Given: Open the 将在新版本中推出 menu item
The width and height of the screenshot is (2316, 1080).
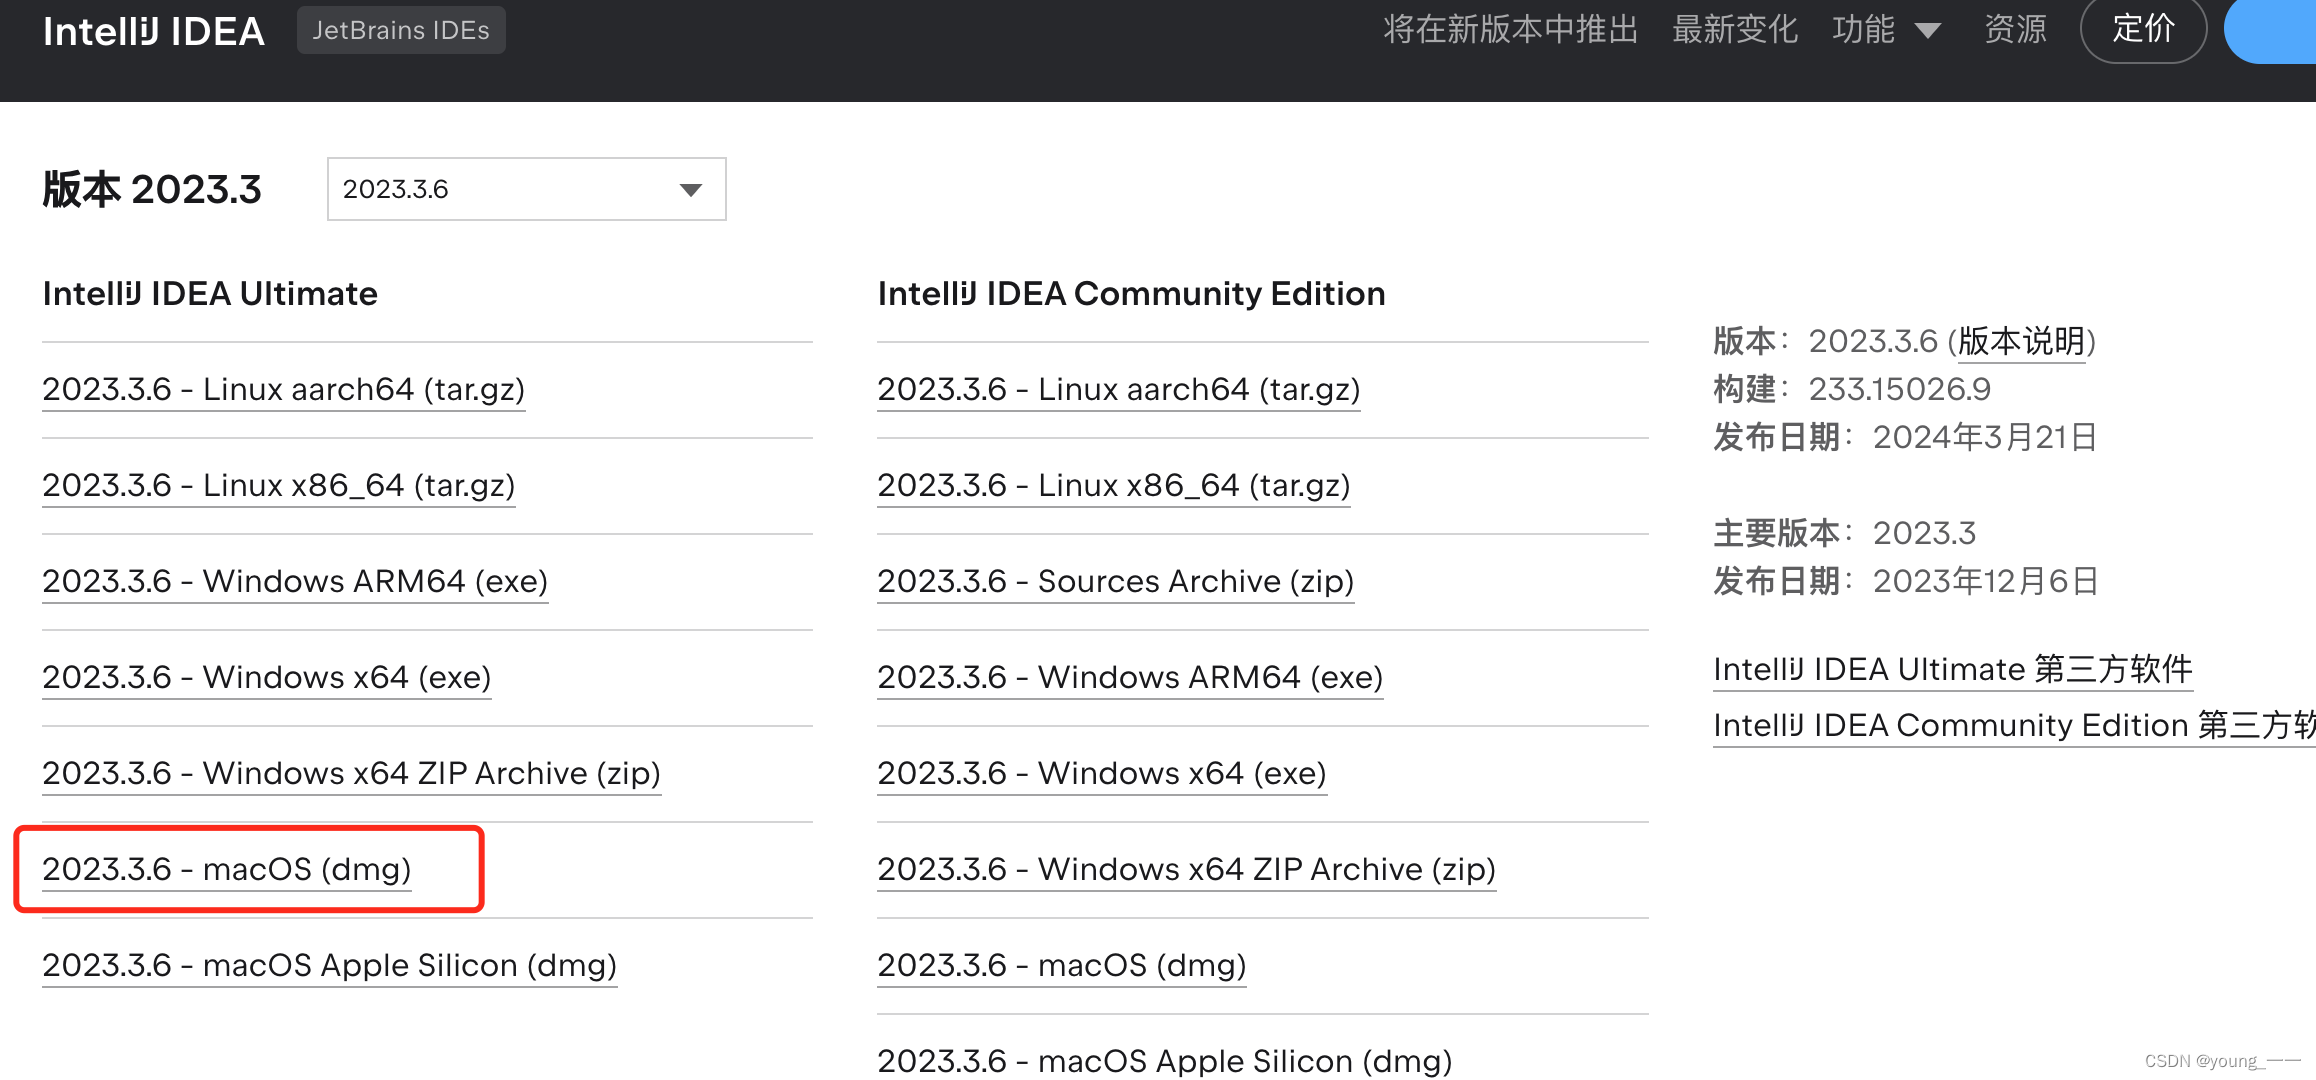Looking at the screenshot, I should pyautogui.click(x=1510, y=30).
